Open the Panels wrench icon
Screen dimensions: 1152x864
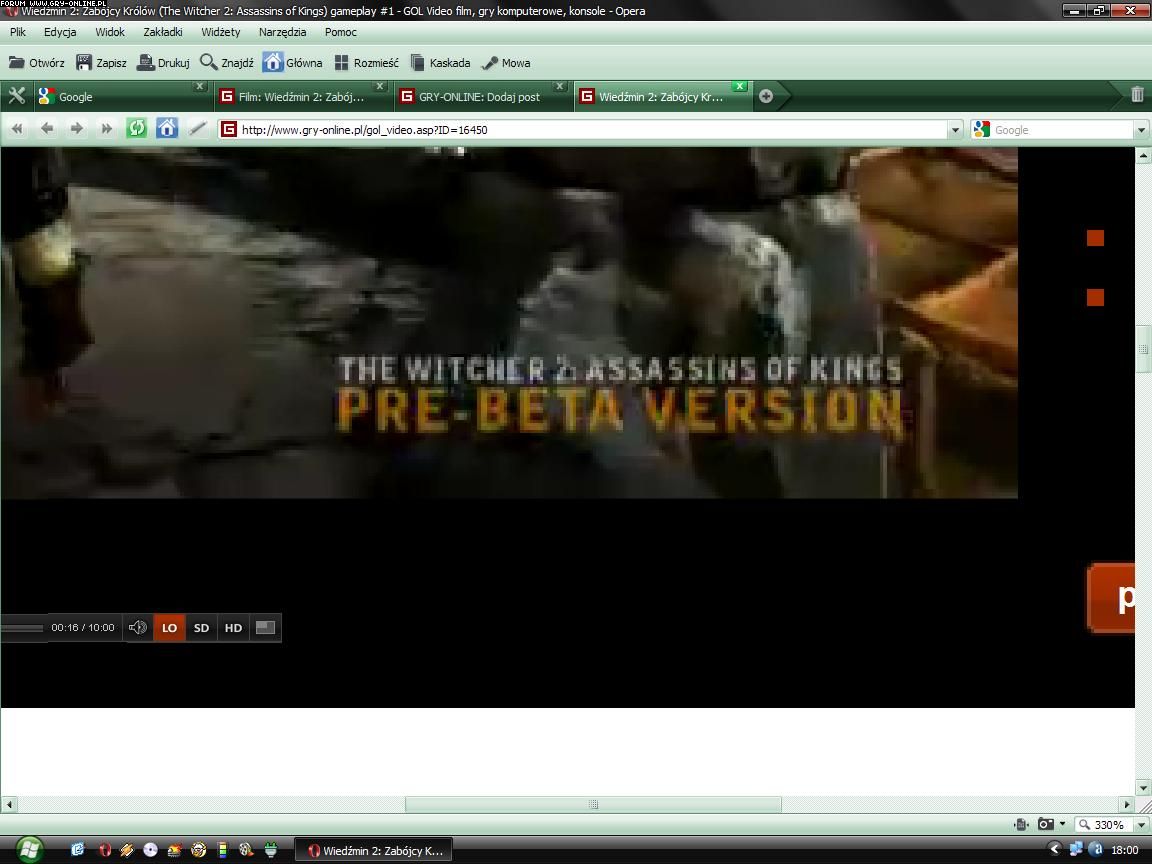pos(16,96)
